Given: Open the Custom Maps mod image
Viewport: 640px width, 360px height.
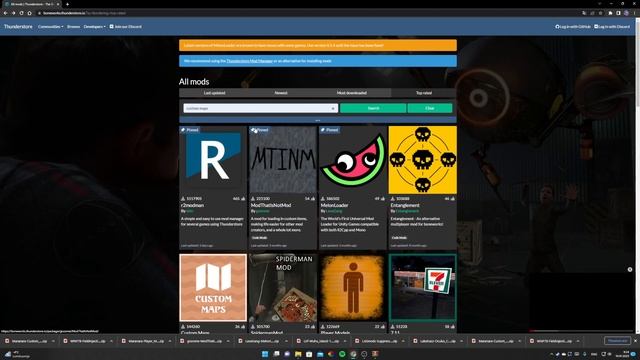Looking at the screenshot, I should point(213,288).
